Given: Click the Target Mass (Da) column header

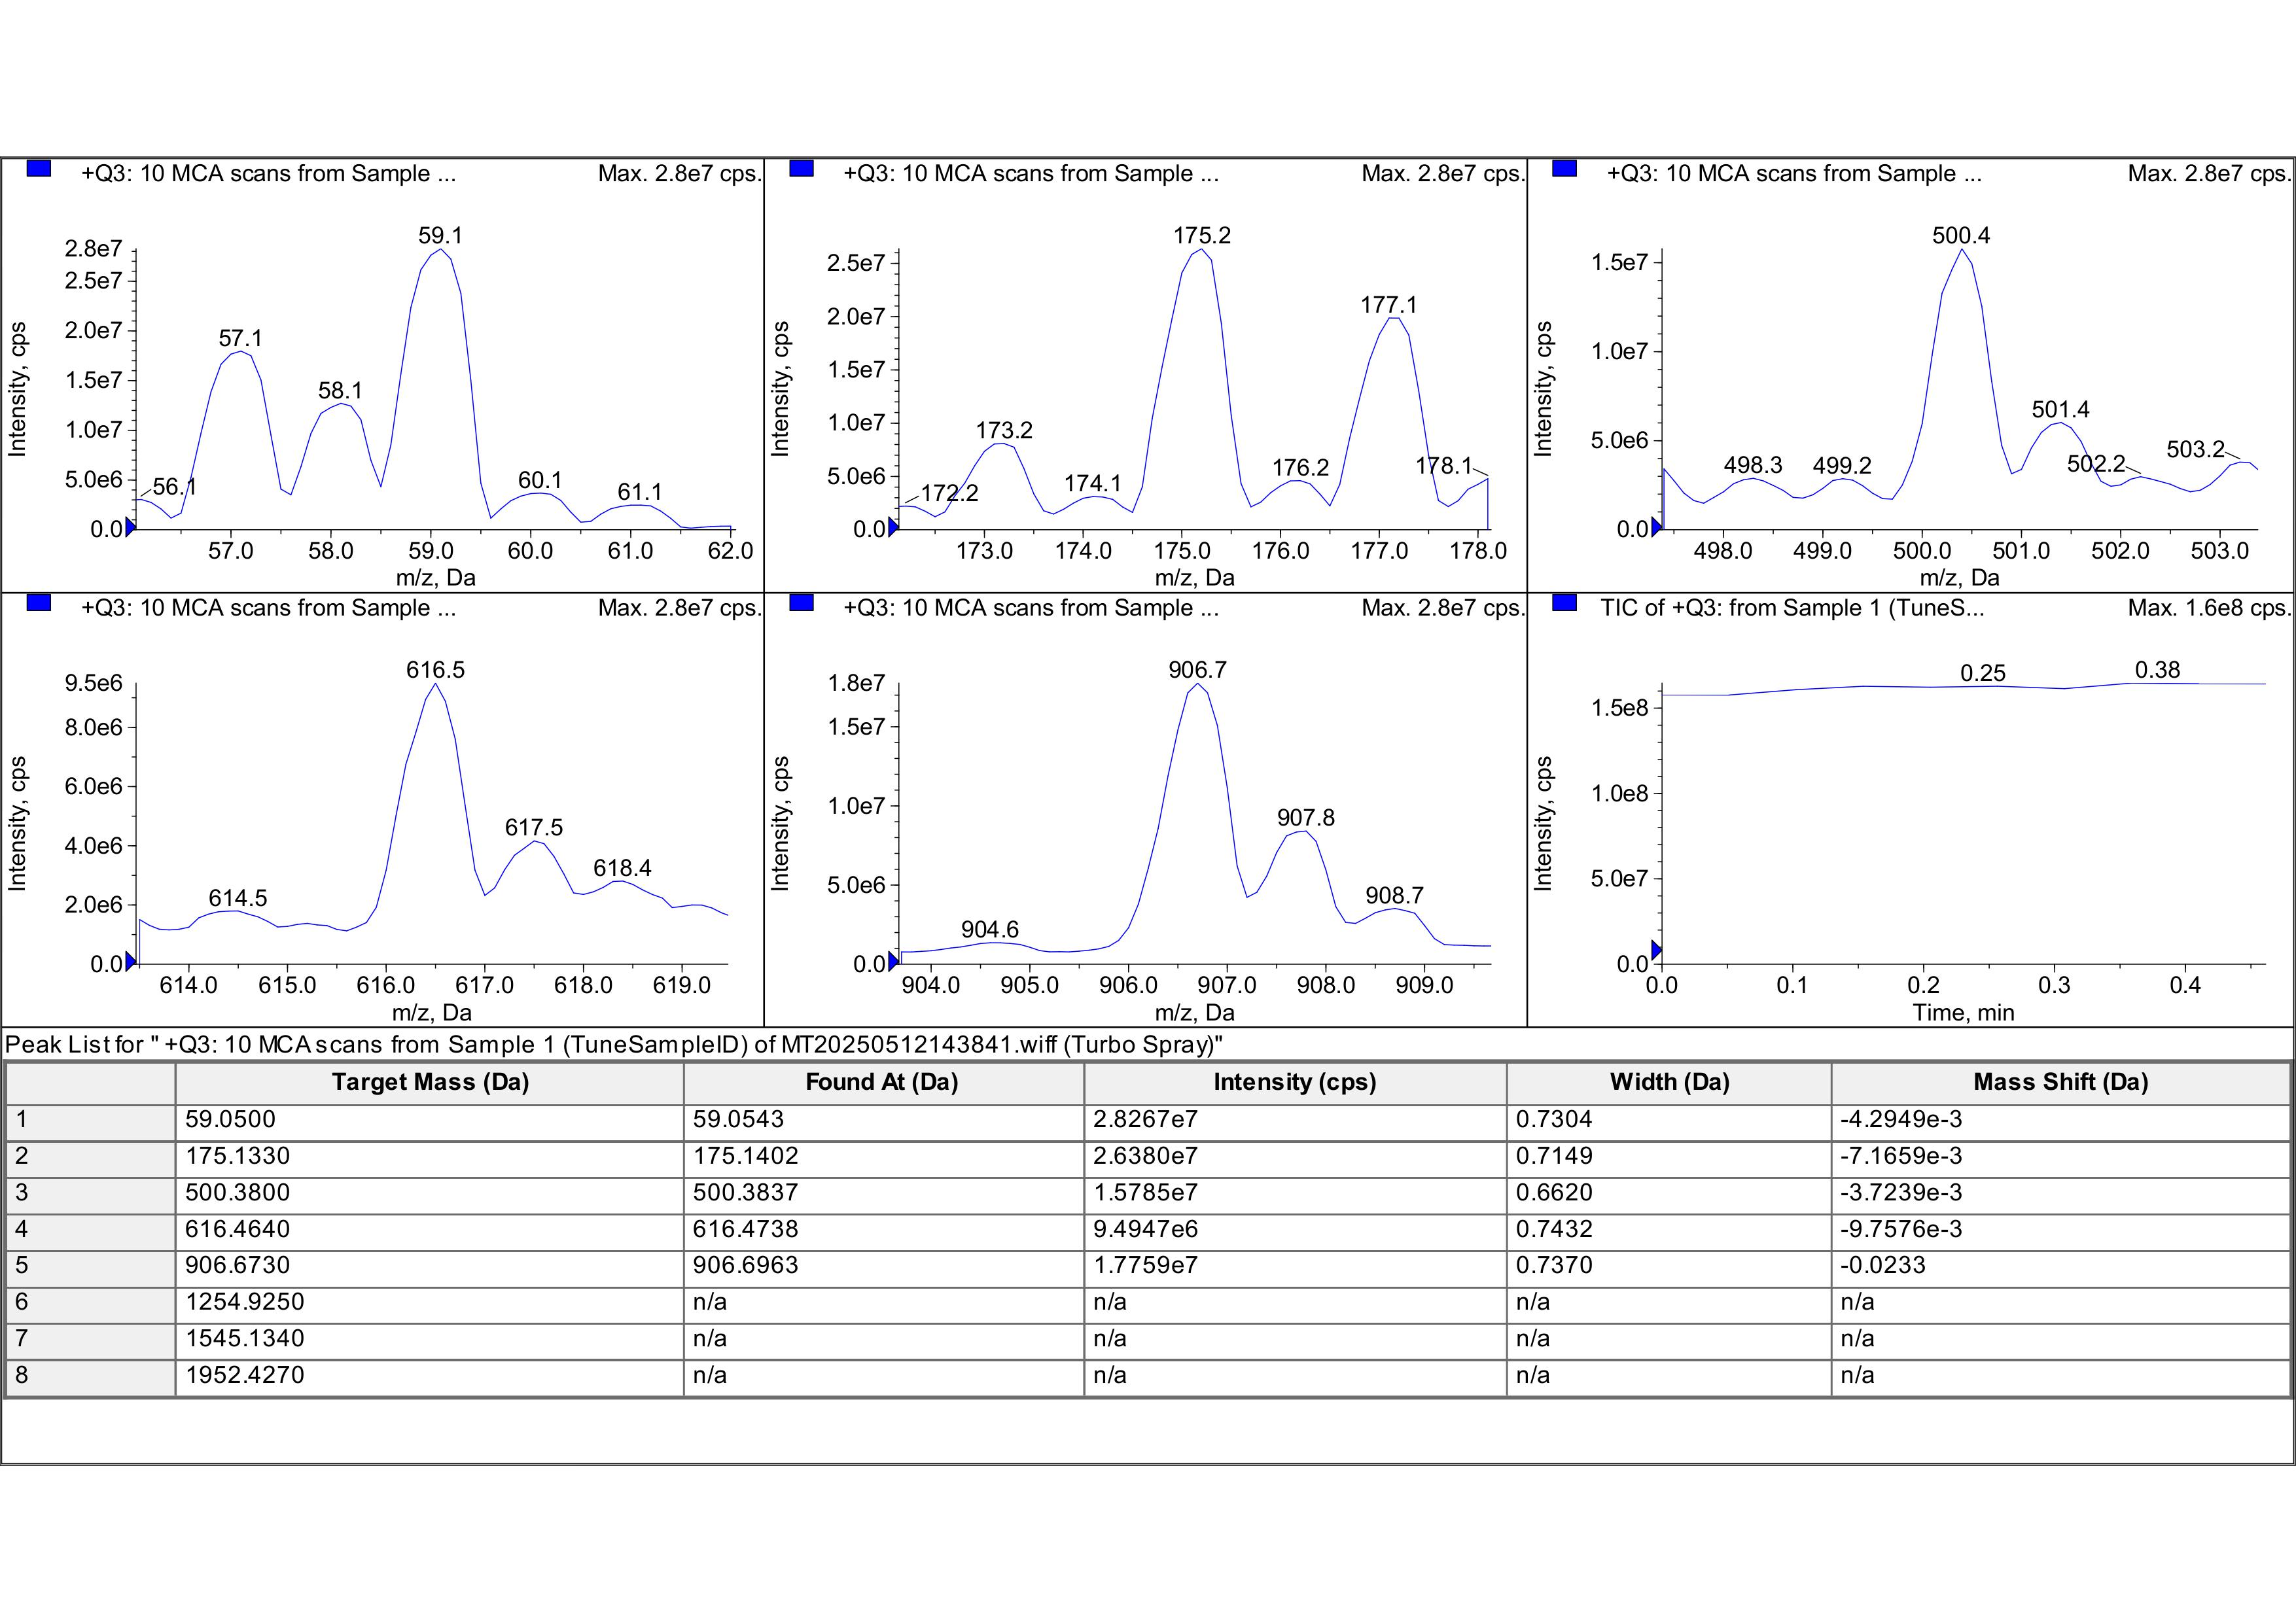Looking at the screenshot, I should [430, 1082].
